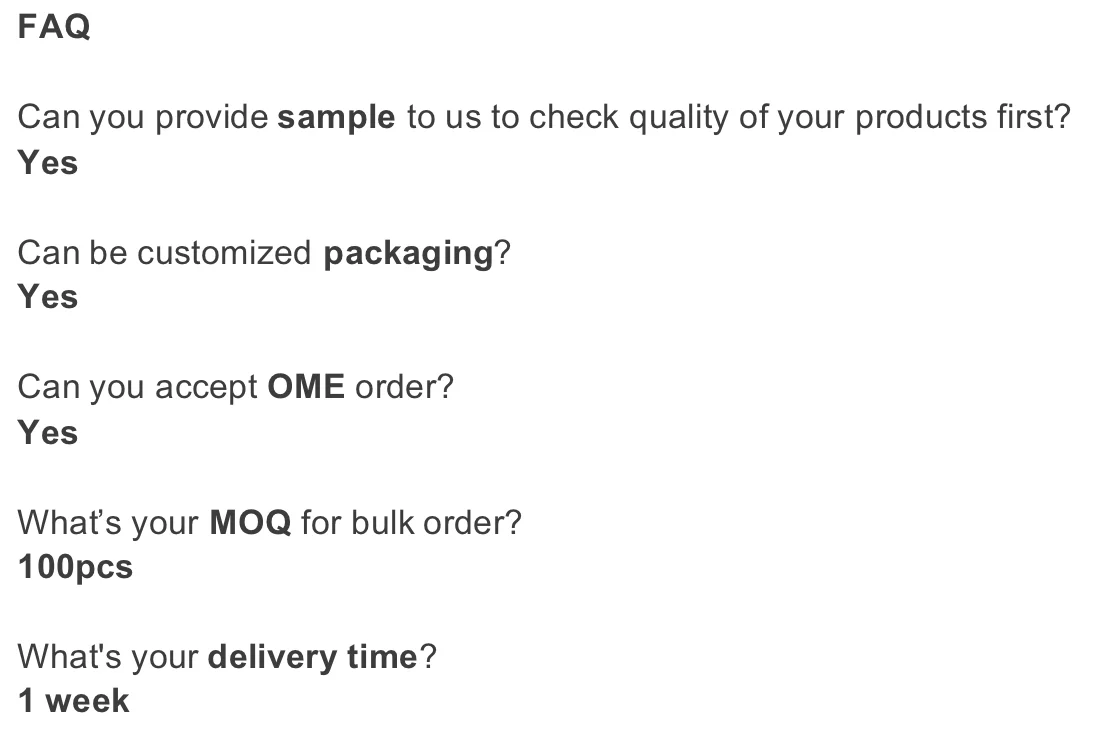The height and width of the screenshot is (750, 1110).
Task: Click What's at start of delivery question
Action: [69, 657]
